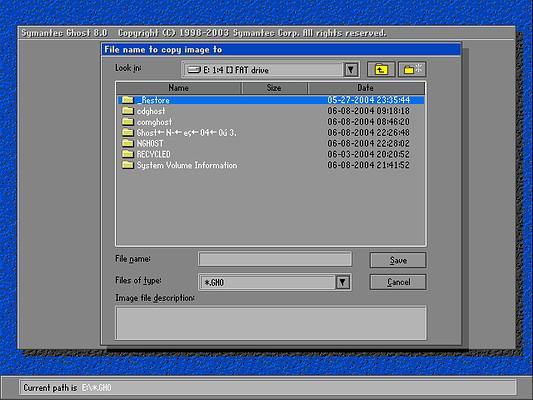Click the up-one-level folder icon

point(381,69)
